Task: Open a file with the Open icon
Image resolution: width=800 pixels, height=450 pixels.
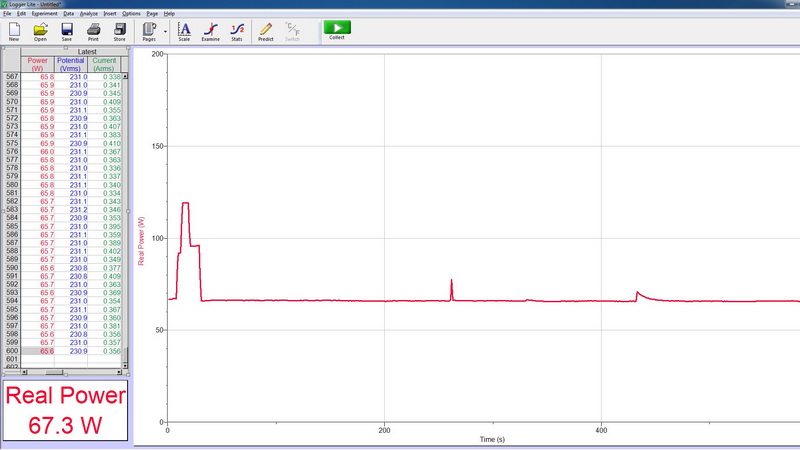Action: [41, 31]
